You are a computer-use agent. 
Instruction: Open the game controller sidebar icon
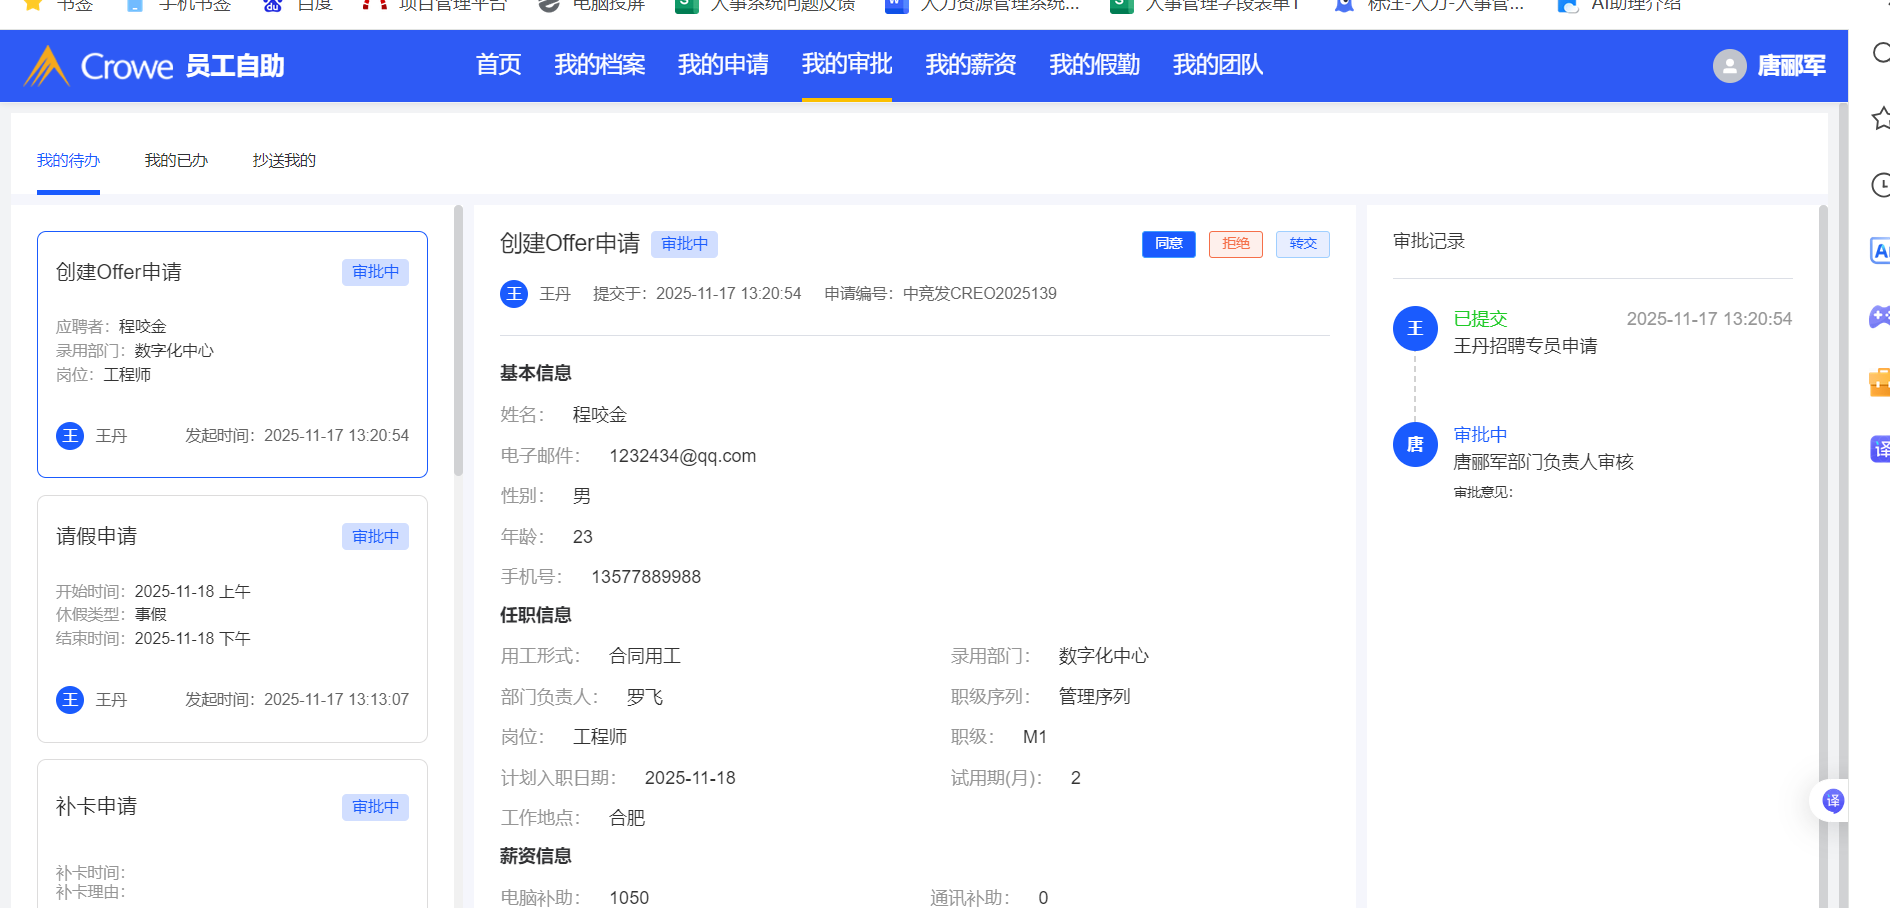[1879, 317]
